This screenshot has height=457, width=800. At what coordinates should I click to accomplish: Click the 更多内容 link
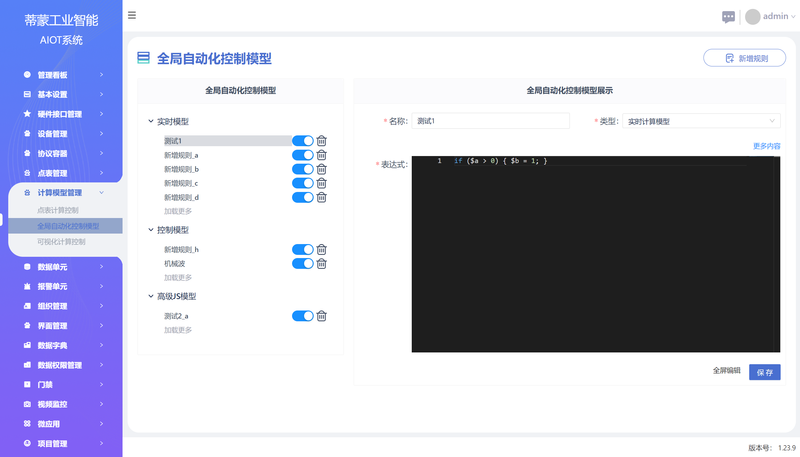(x=766, y=146)
